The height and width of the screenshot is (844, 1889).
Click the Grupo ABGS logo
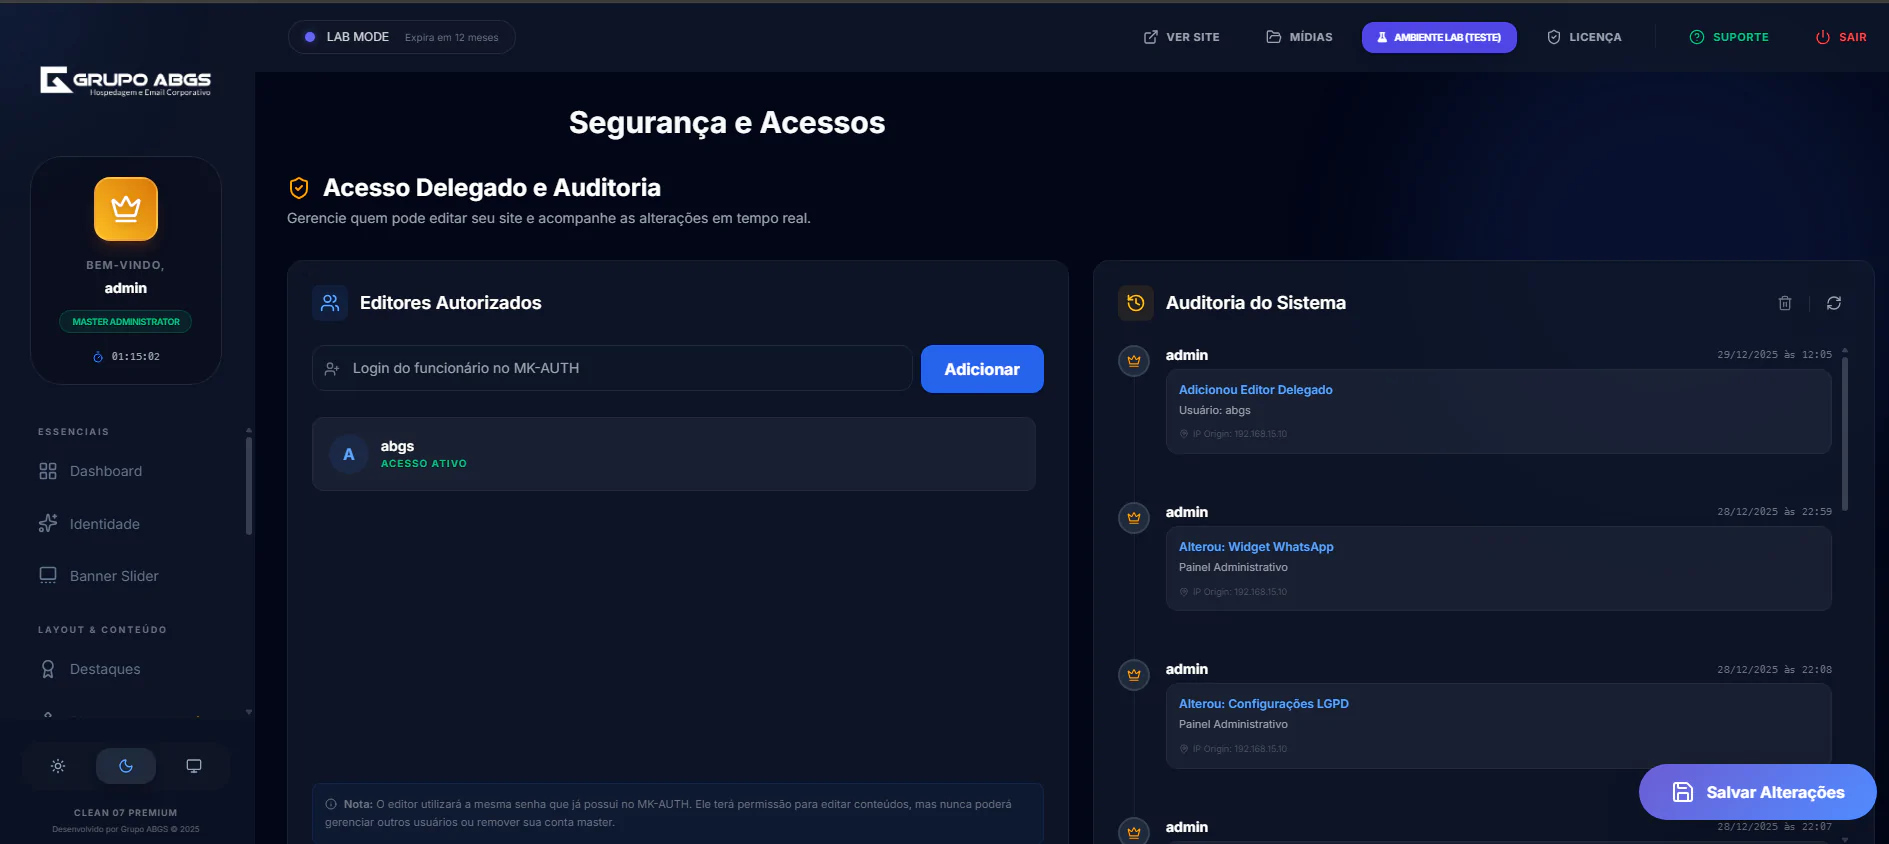tap(126, 81)
